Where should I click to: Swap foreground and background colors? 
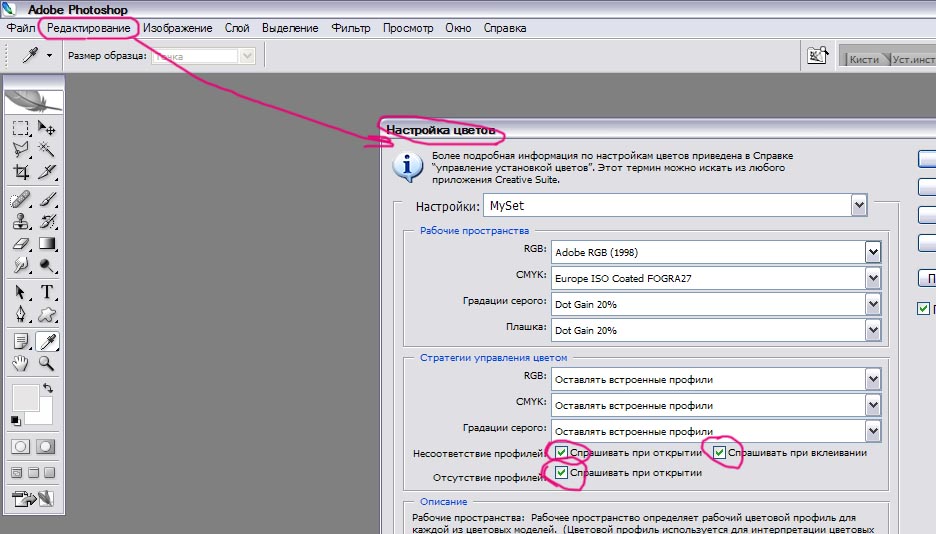tap(48, 388)
